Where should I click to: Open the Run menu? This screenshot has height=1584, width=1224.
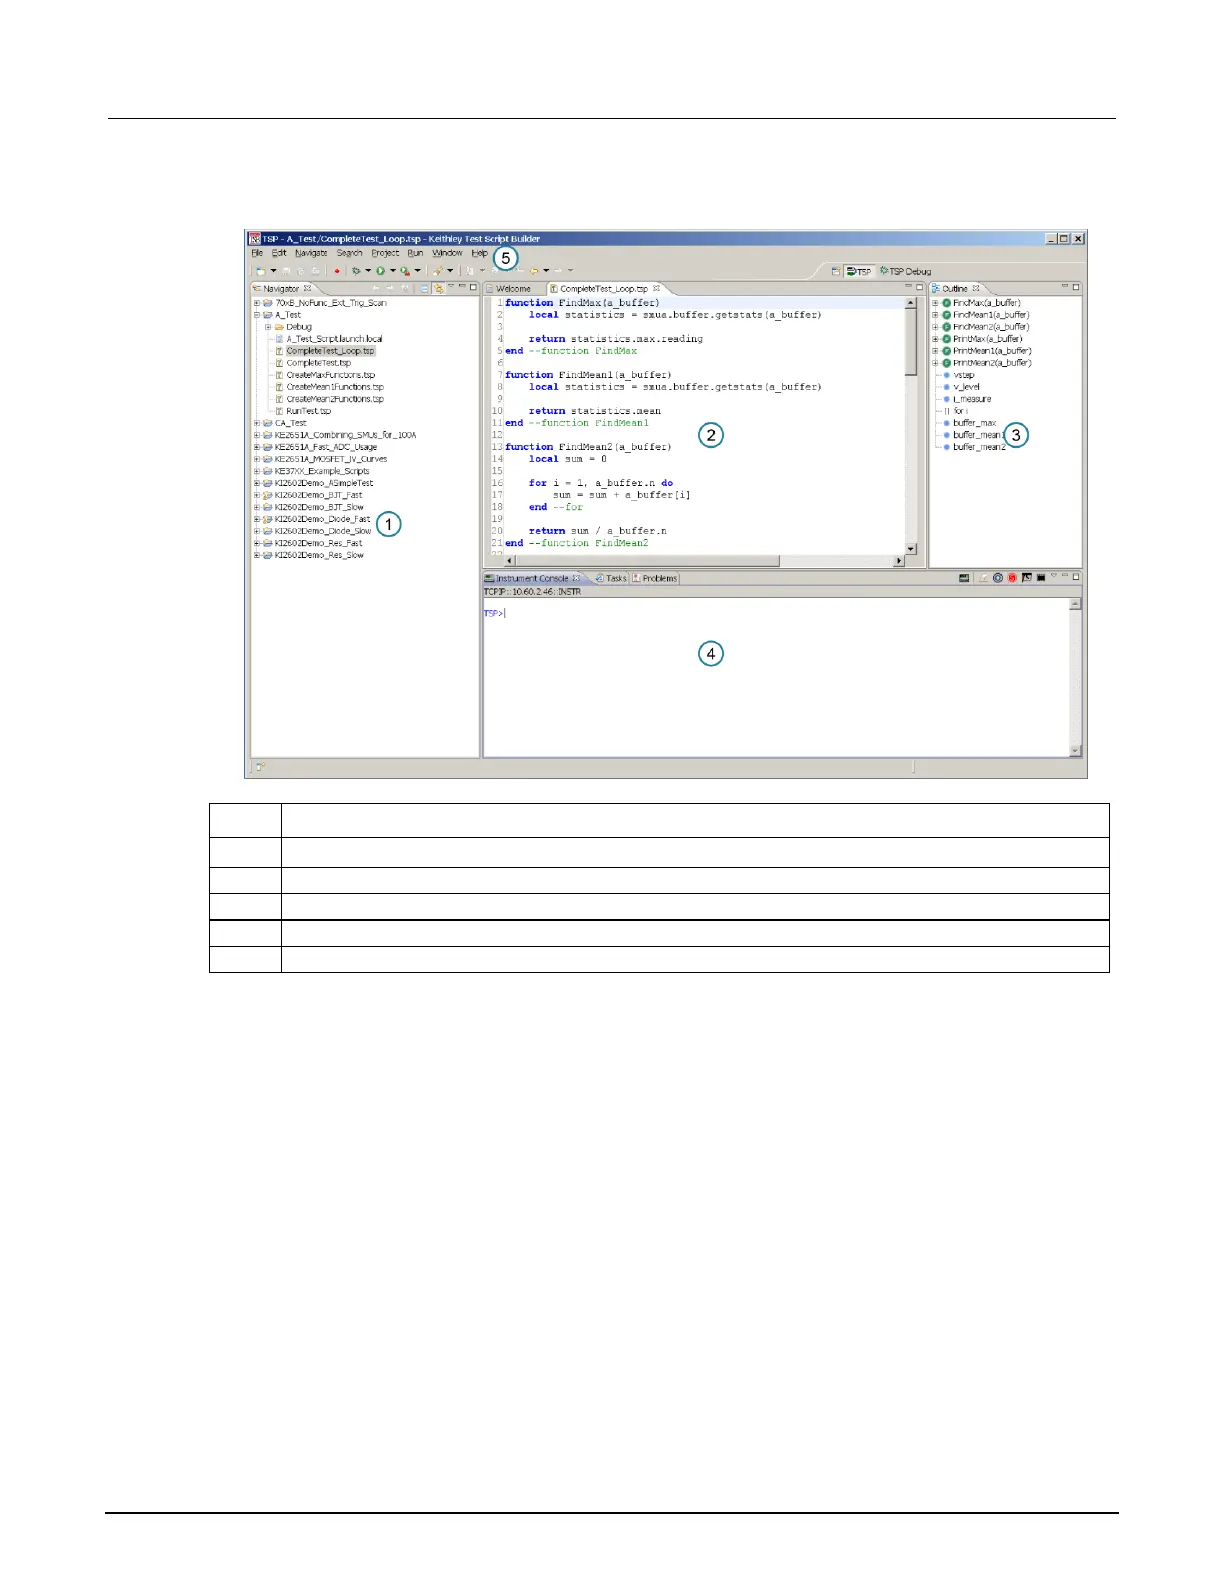[415, 253]
